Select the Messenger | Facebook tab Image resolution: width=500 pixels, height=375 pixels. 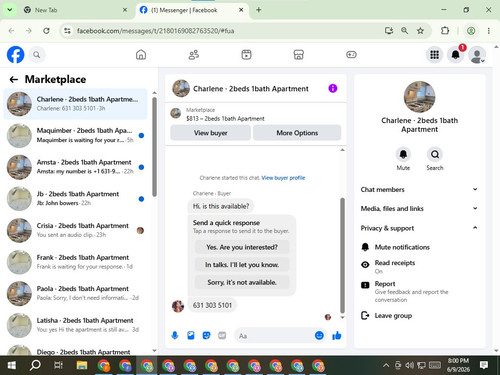point(192,10)
